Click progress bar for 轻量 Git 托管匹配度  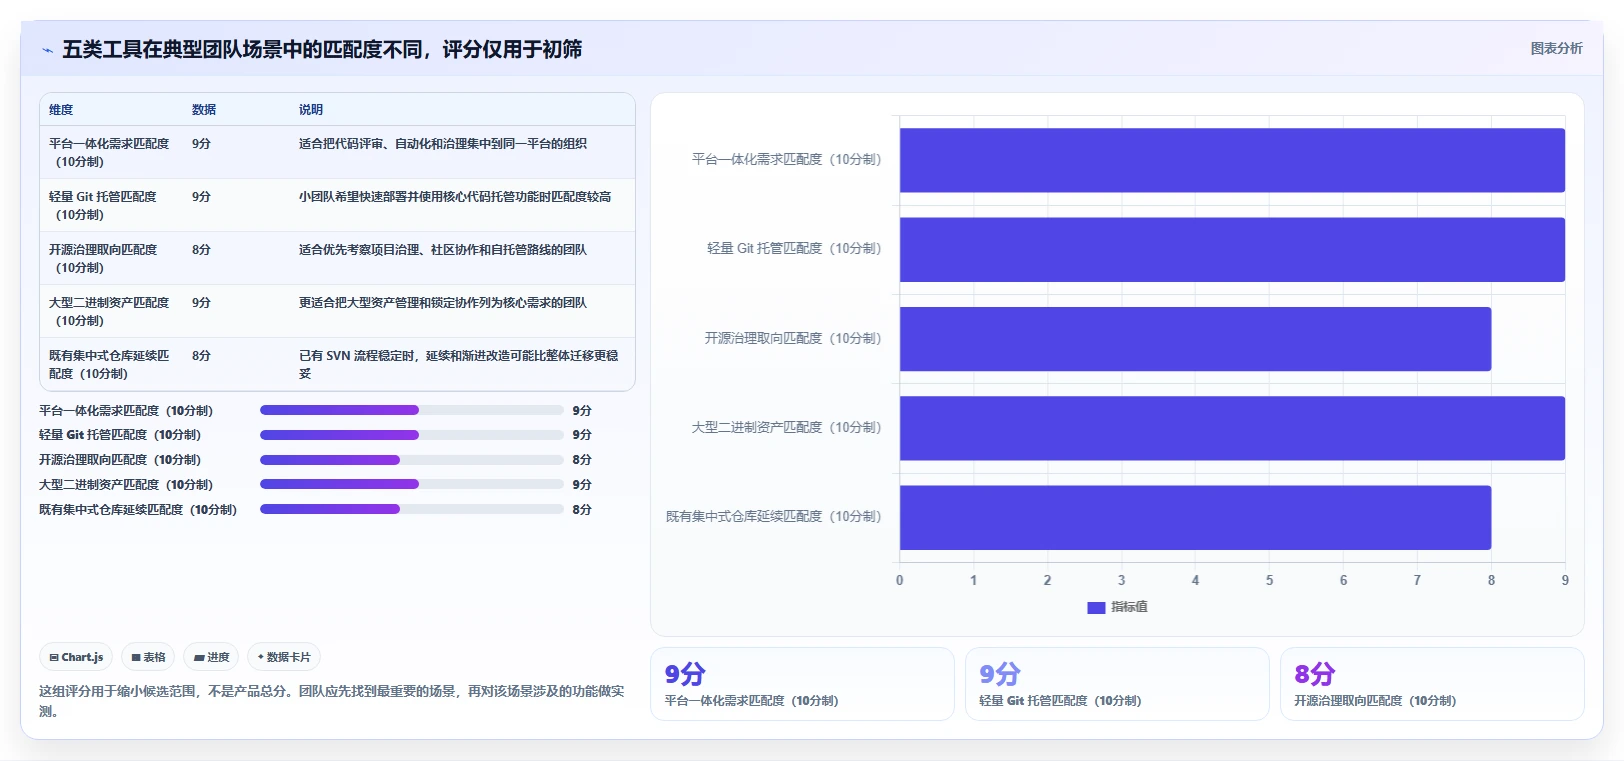[412, 435]
